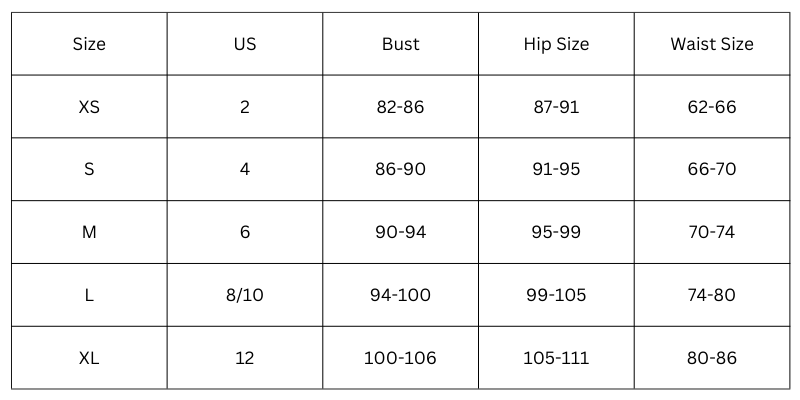Click bust measurement 82-86

tap(400, 107)
